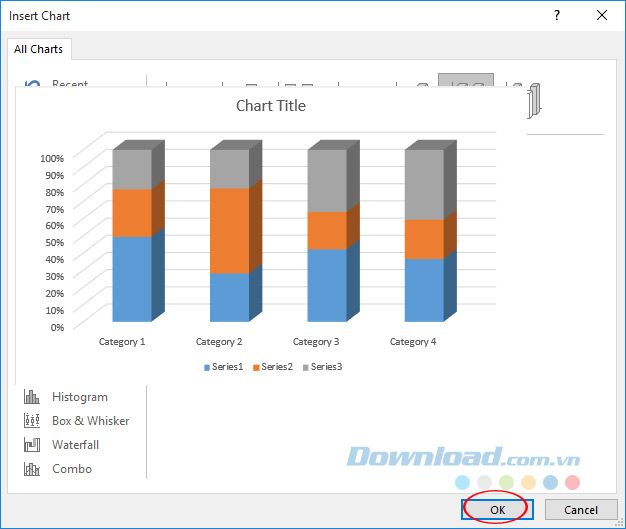This screenshot has height=529, width=626.
Task: Click the Chart Title text in preview
Action: (271, 106)
